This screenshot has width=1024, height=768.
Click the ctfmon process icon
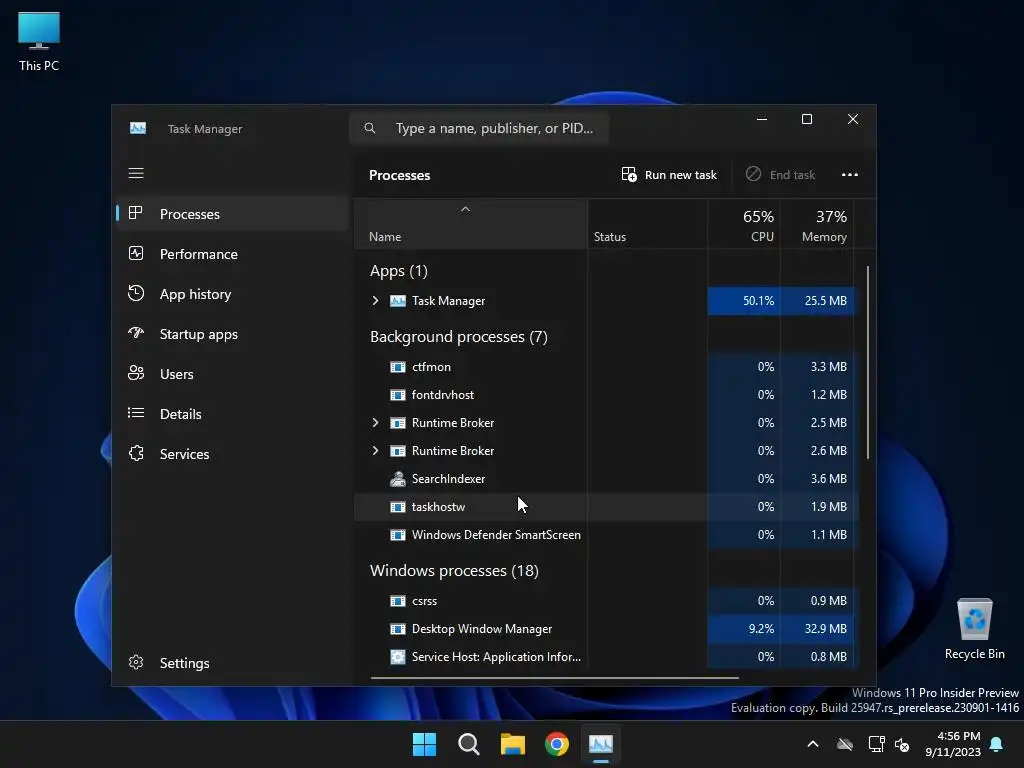398,366
